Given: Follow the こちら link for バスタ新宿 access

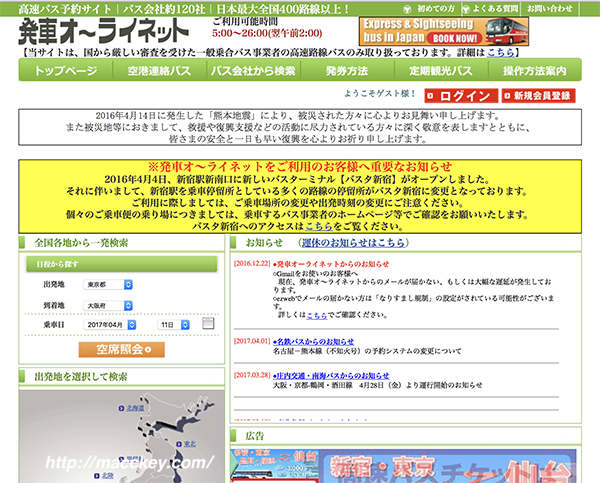Looking at the screenshot, I should [319, 226].
